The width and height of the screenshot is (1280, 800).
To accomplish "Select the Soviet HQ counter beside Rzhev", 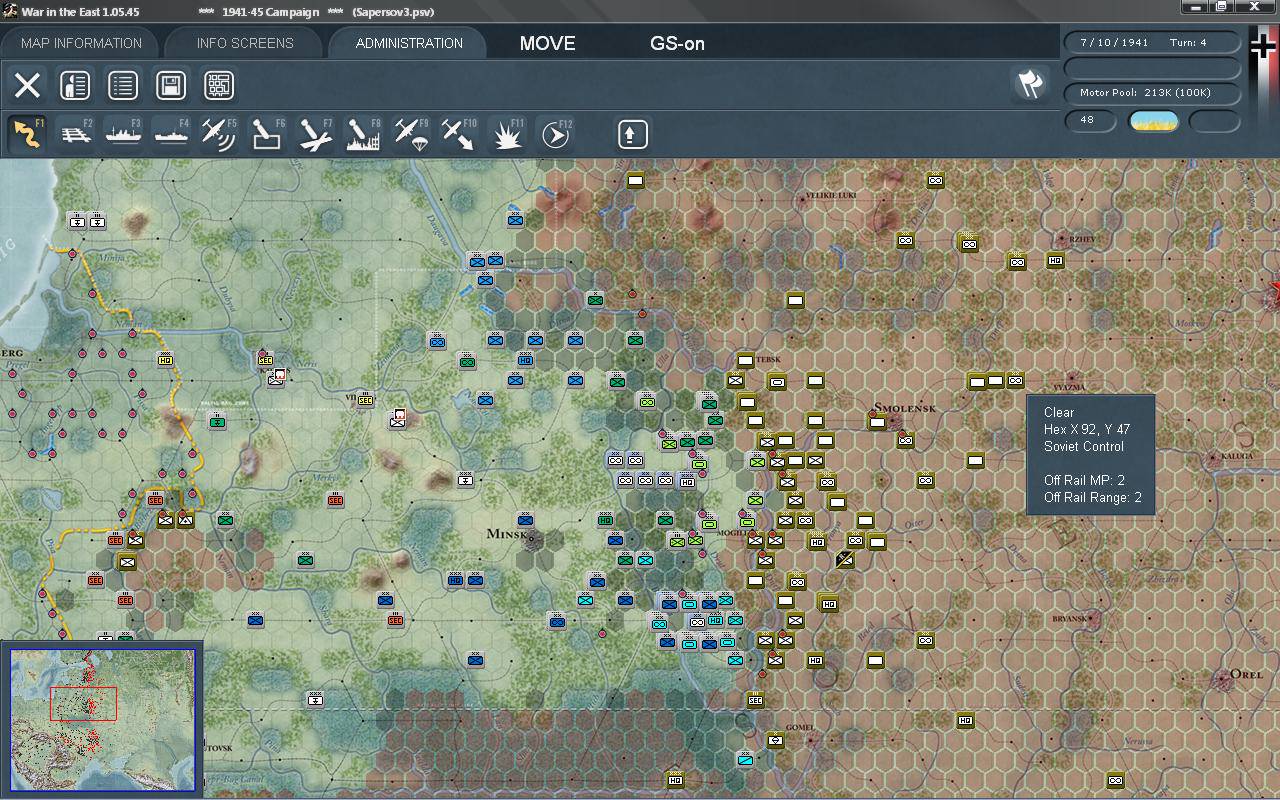I will tap(1055, 261).
